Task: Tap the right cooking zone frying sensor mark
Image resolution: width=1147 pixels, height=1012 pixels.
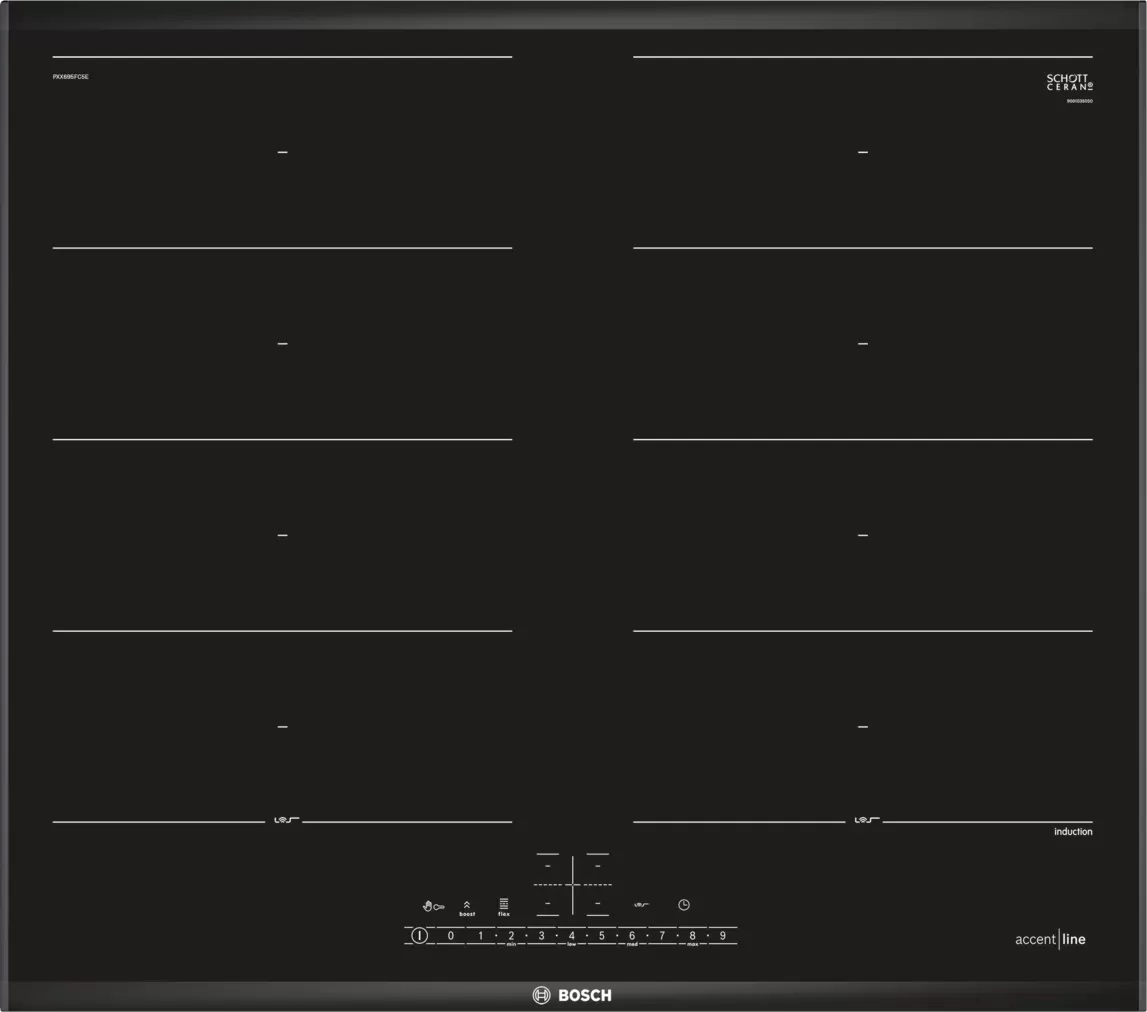Action: [x=867, y=820]
